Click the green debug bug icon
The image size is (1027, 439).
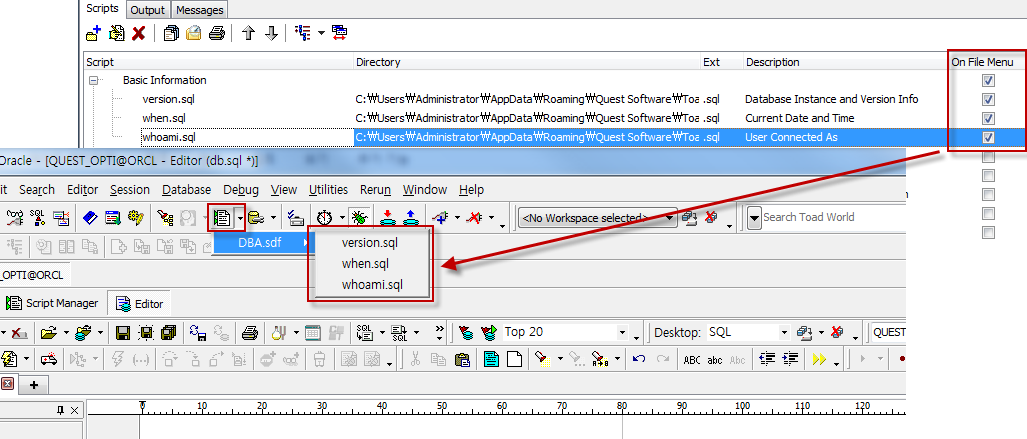359,217
